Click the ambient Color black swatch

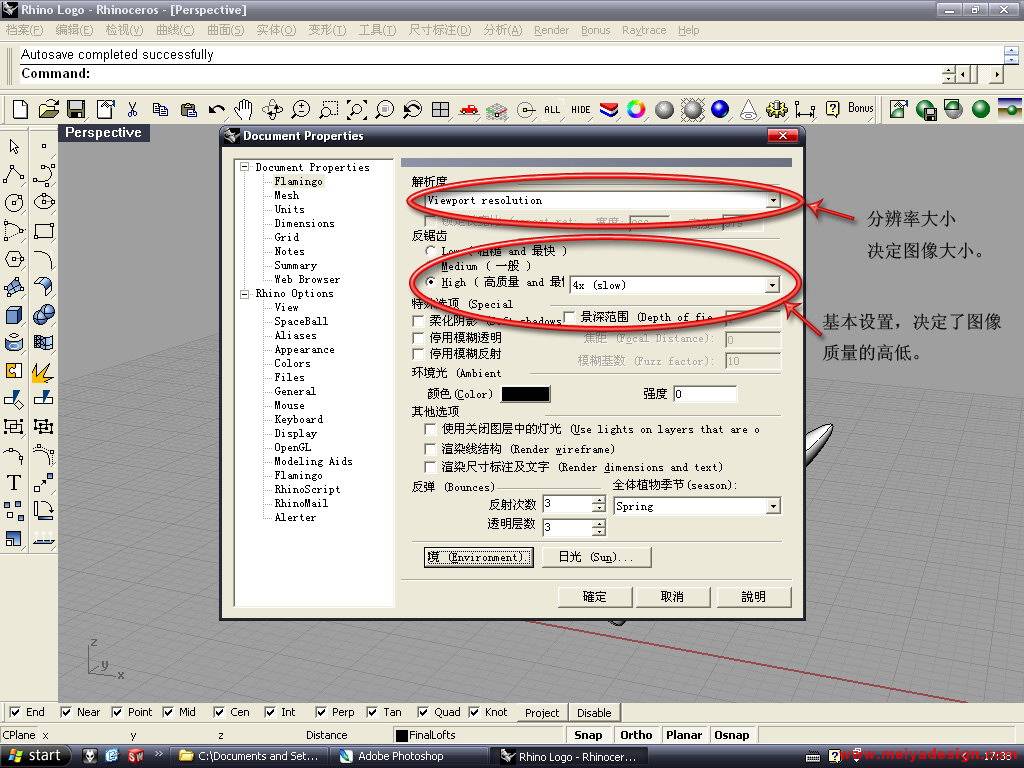[525, 394]
